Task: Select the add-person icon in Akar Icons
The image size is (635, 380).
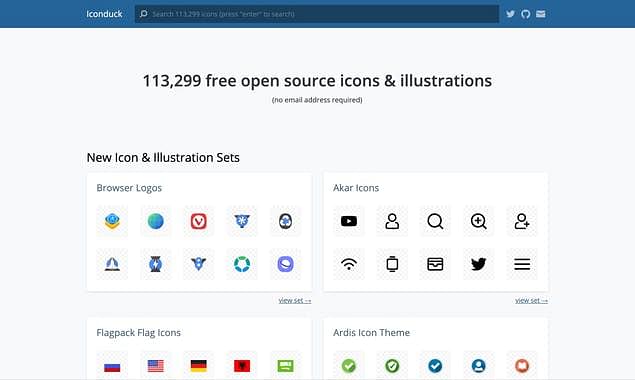Action: (x=522, y=221)
